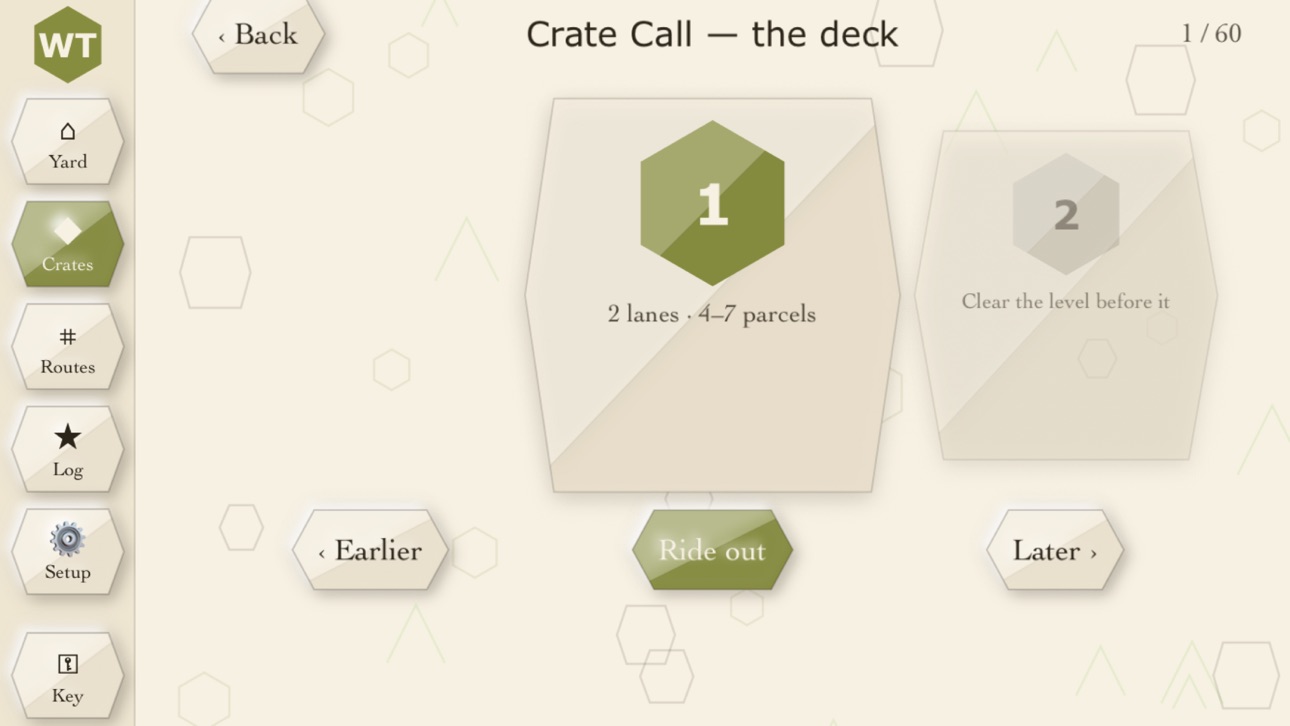
Task: Click the 'Clear the level before it' text
Action: [x=1066, y=301]
